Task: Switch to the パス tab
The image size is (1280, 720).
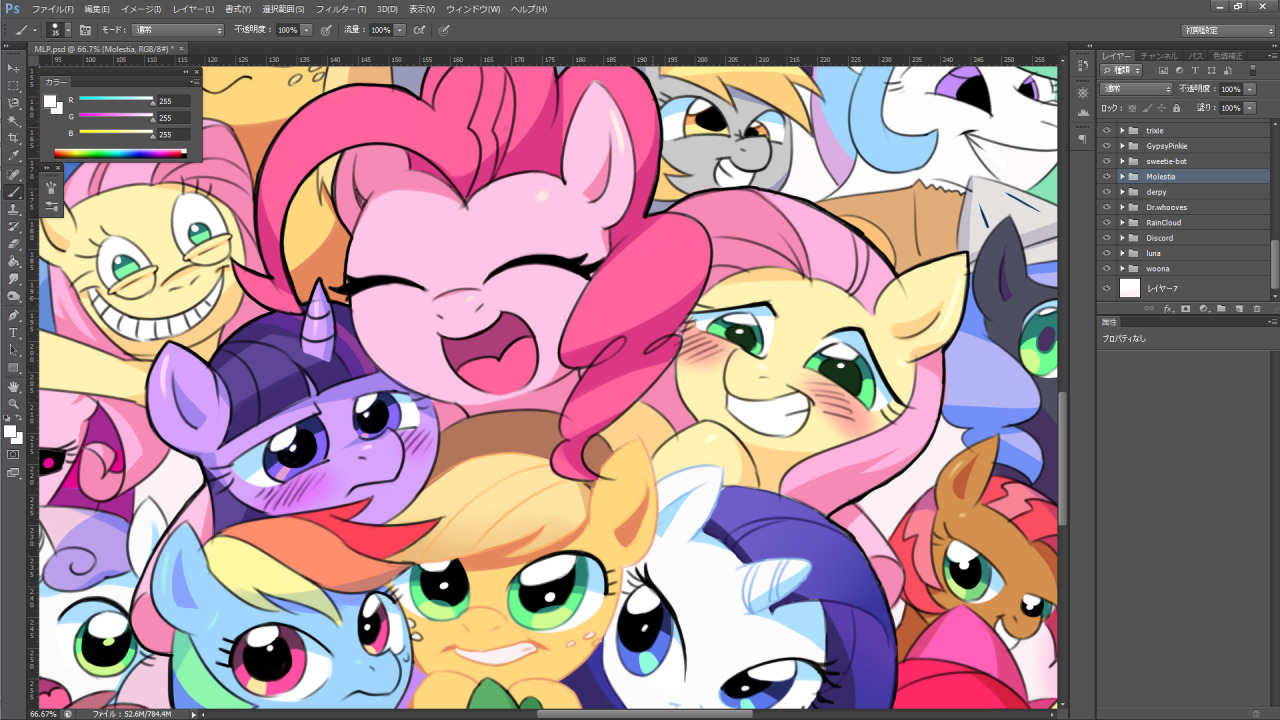Action: pyautogui.click(x=1196, y=56)
